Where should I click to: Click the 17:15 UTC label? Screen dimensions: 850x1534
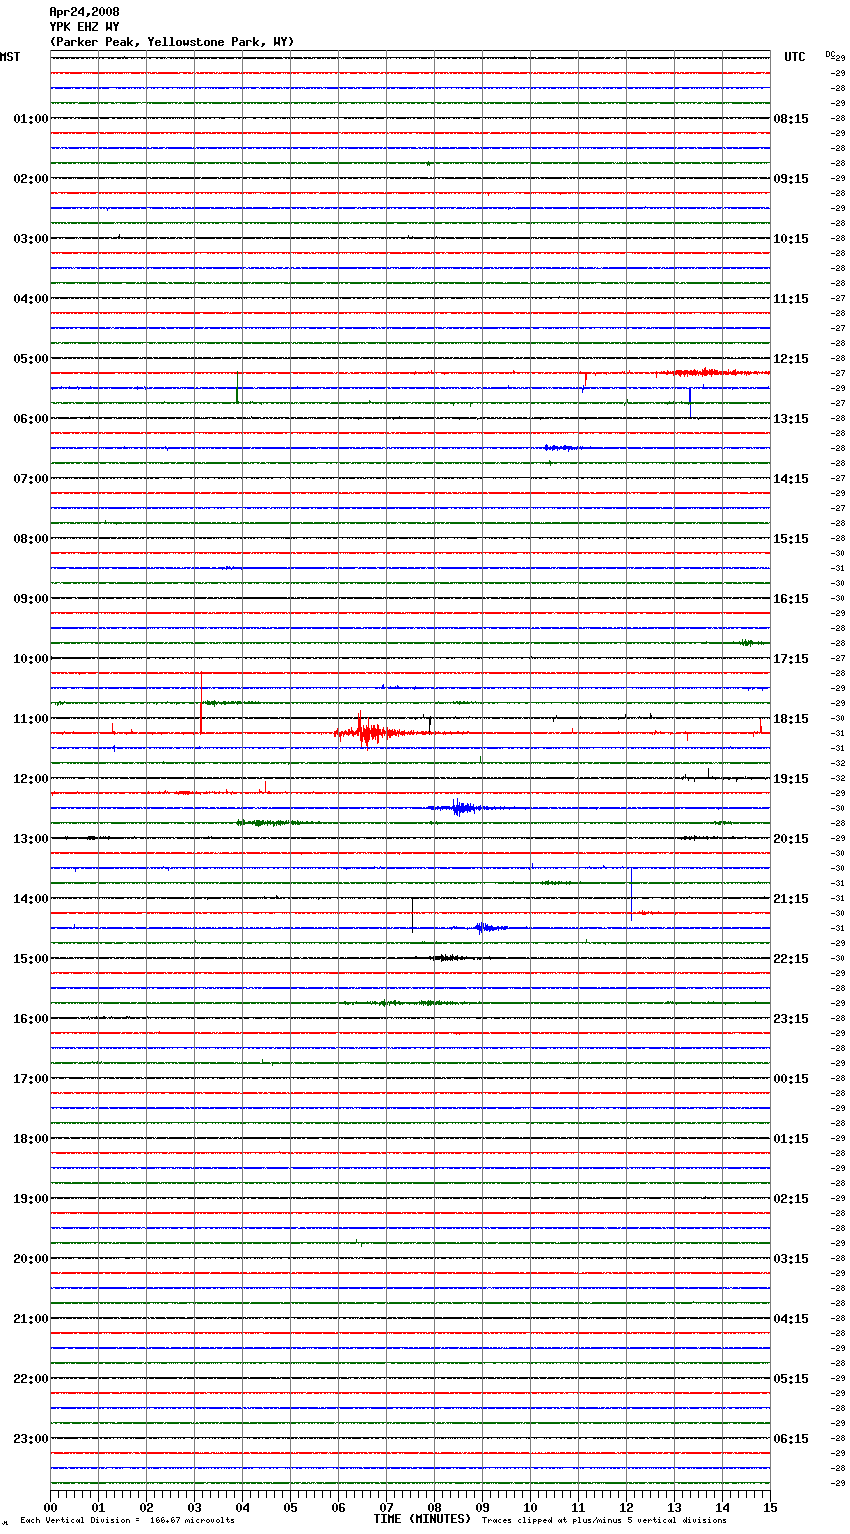tap(791, 659)
